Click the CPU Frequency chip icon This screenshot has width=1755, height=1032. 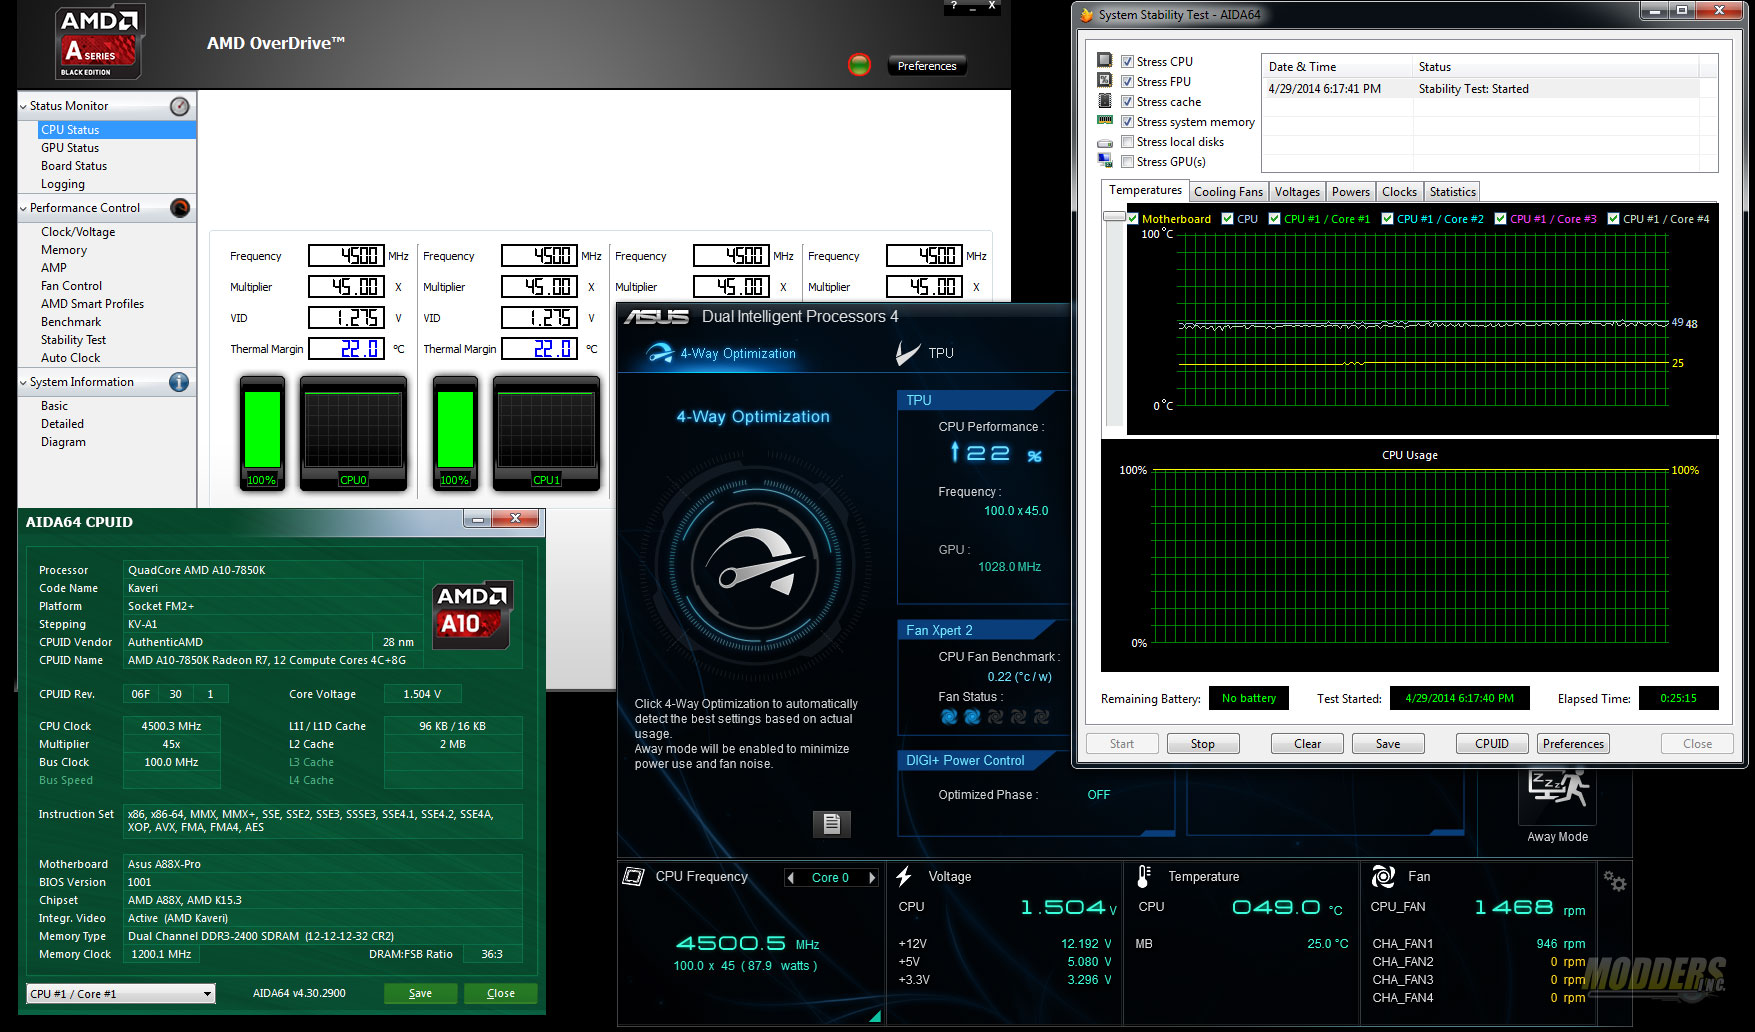click(633, 877)
